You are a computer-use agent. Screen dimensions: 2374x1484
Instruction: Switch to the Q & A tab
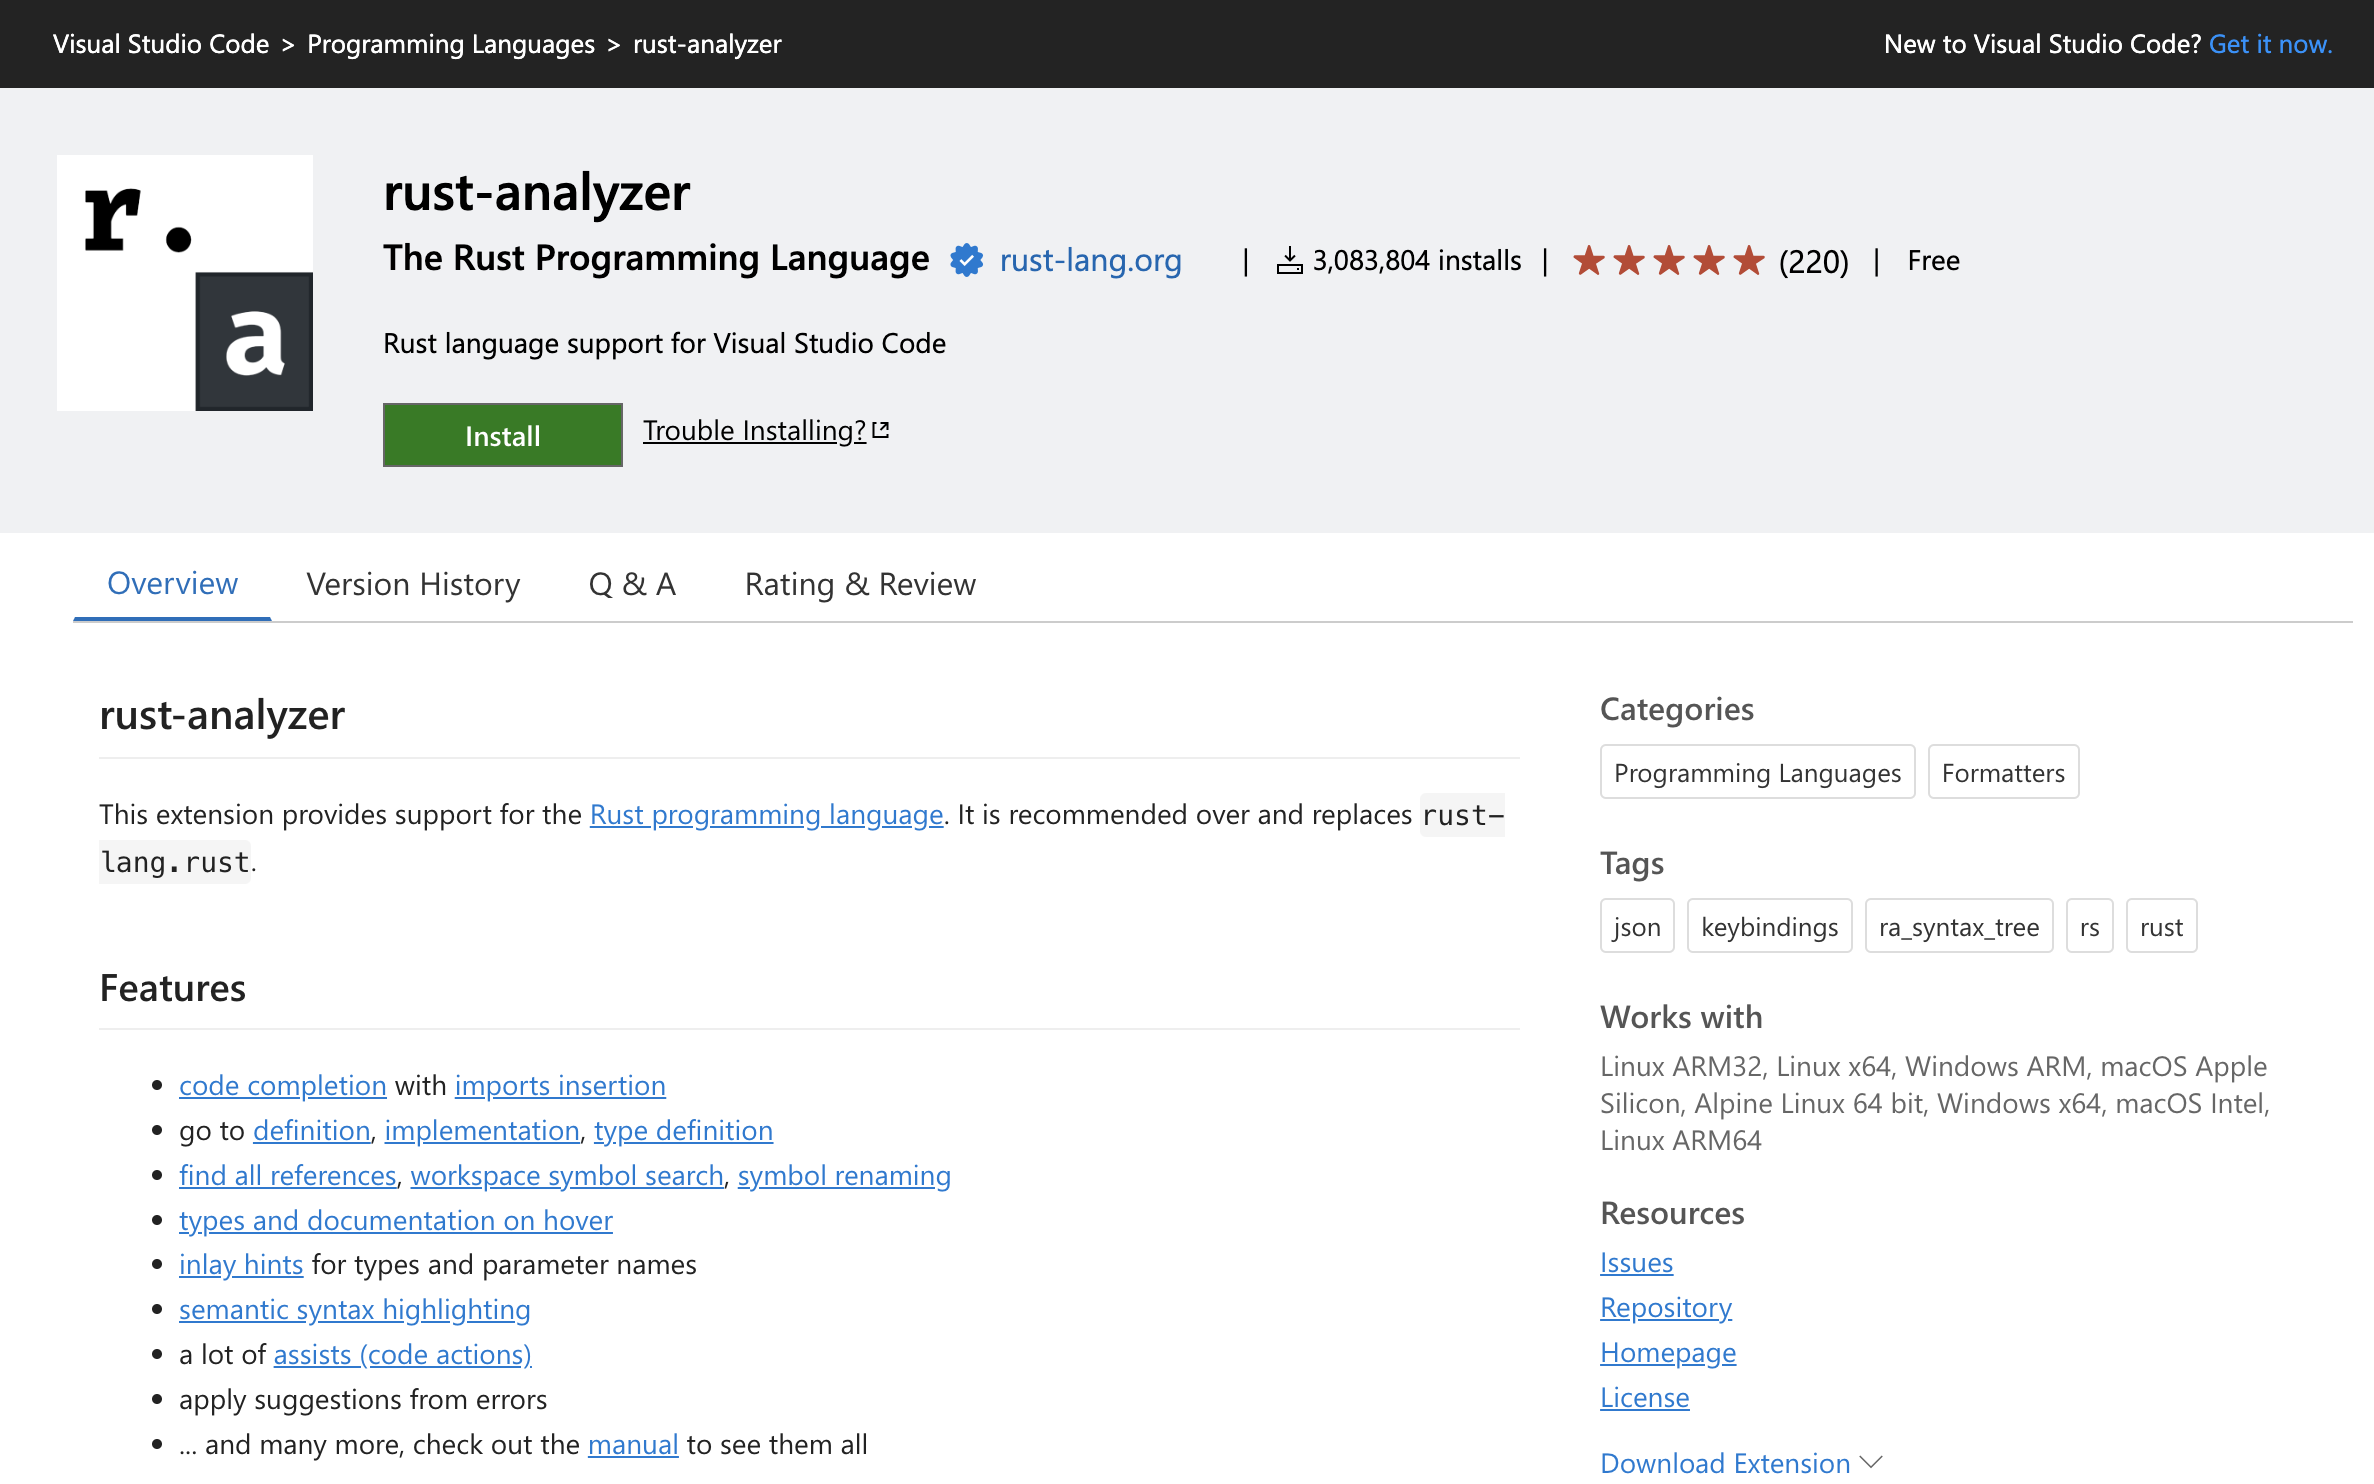632,584
